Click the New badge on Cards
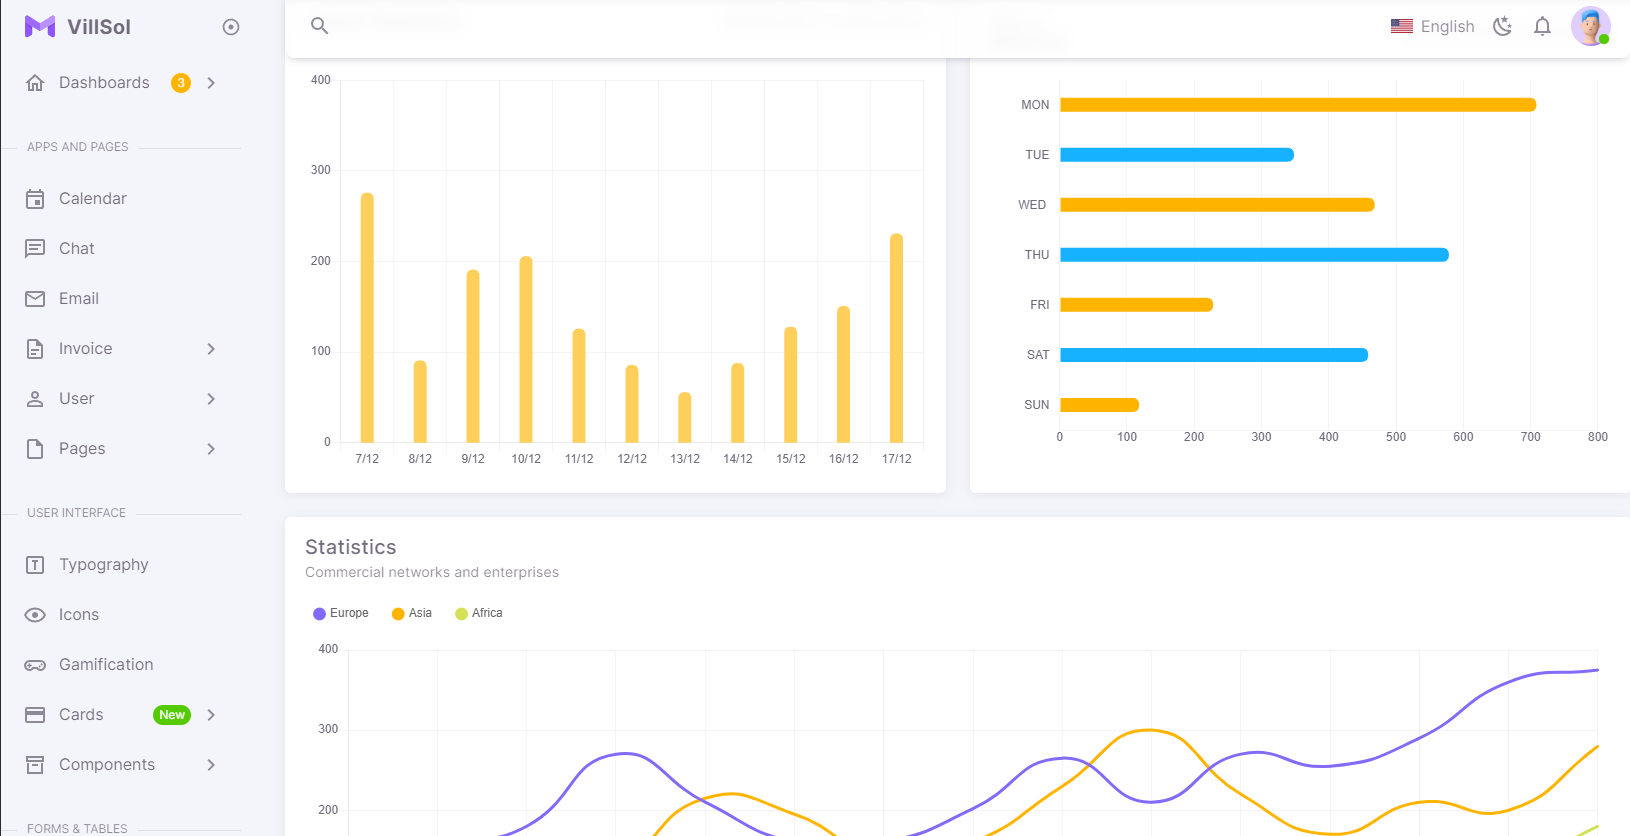The width and height of the screenshot is (1630, 836). tap(172, 715)
